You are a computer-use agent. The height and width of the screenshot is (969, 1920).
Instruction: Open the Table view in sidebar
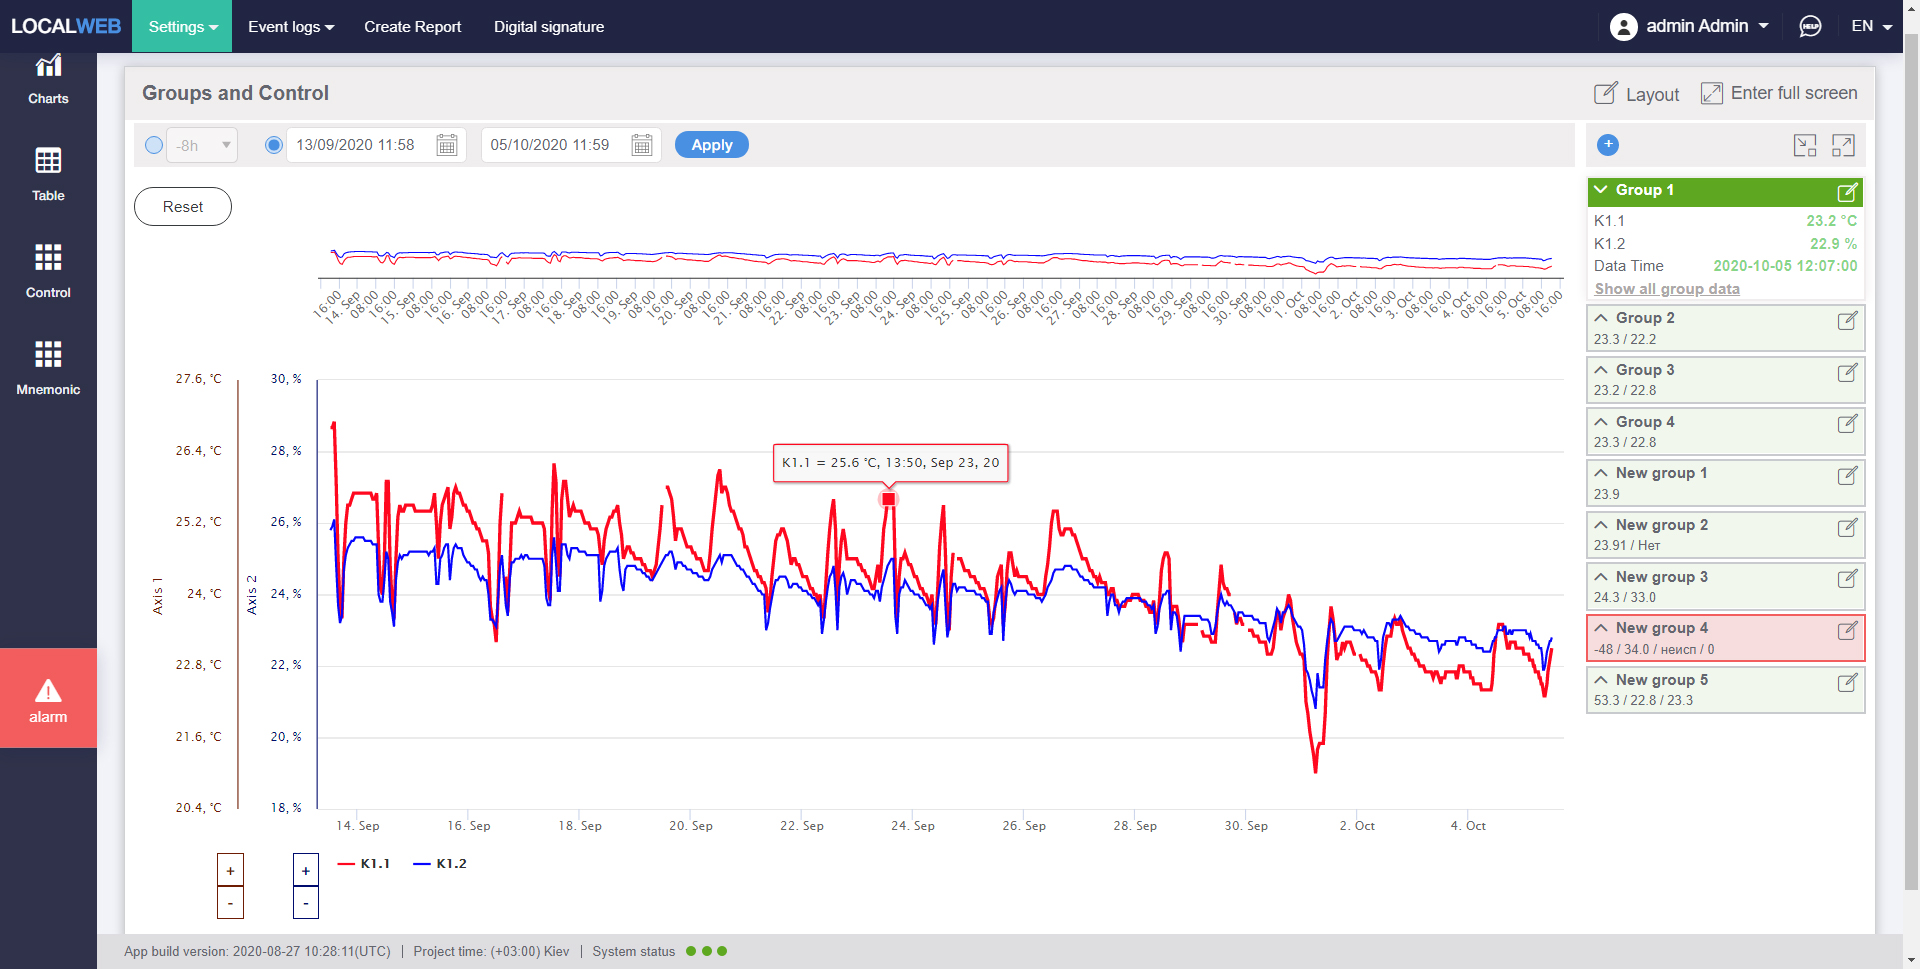pos(48,174)
